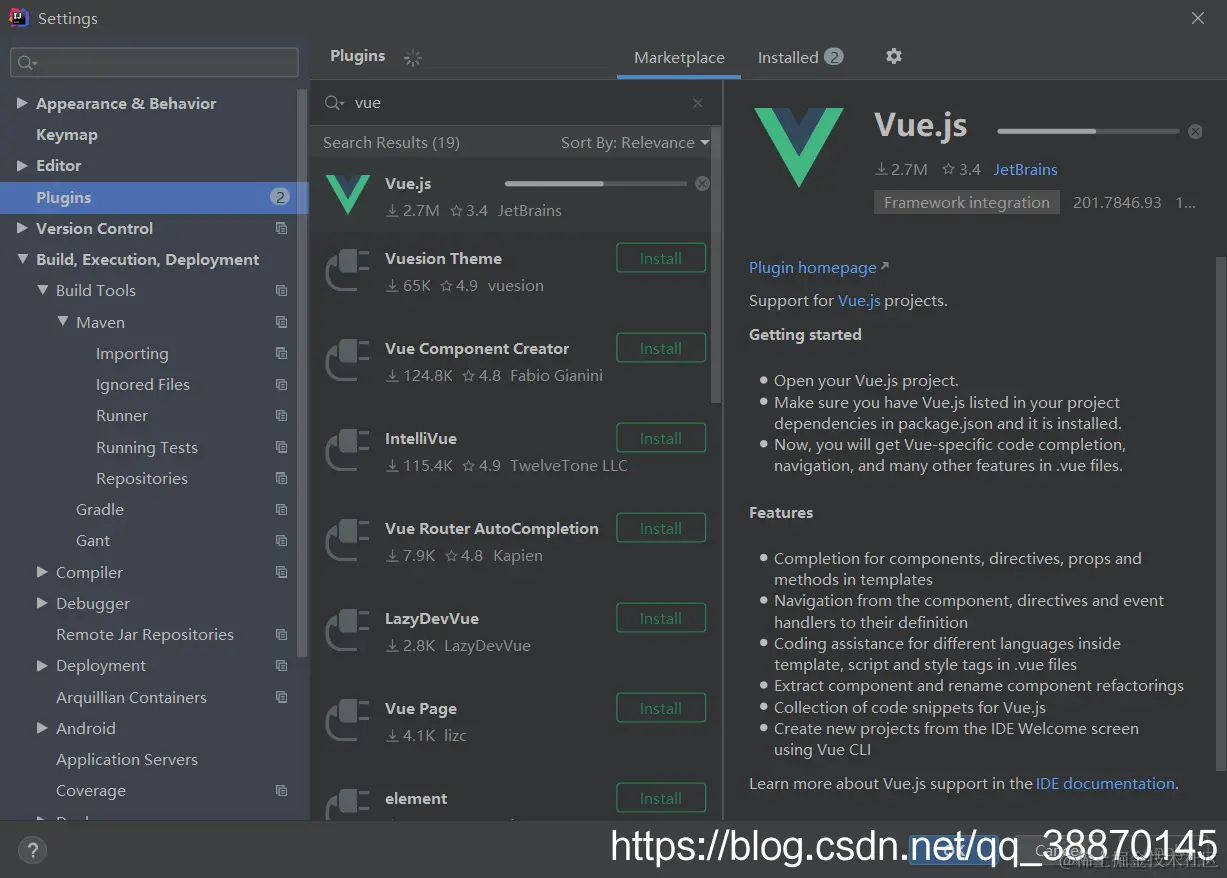Open the plugins gear settings menu
The image size is (1227, 878).
point(894,56)
